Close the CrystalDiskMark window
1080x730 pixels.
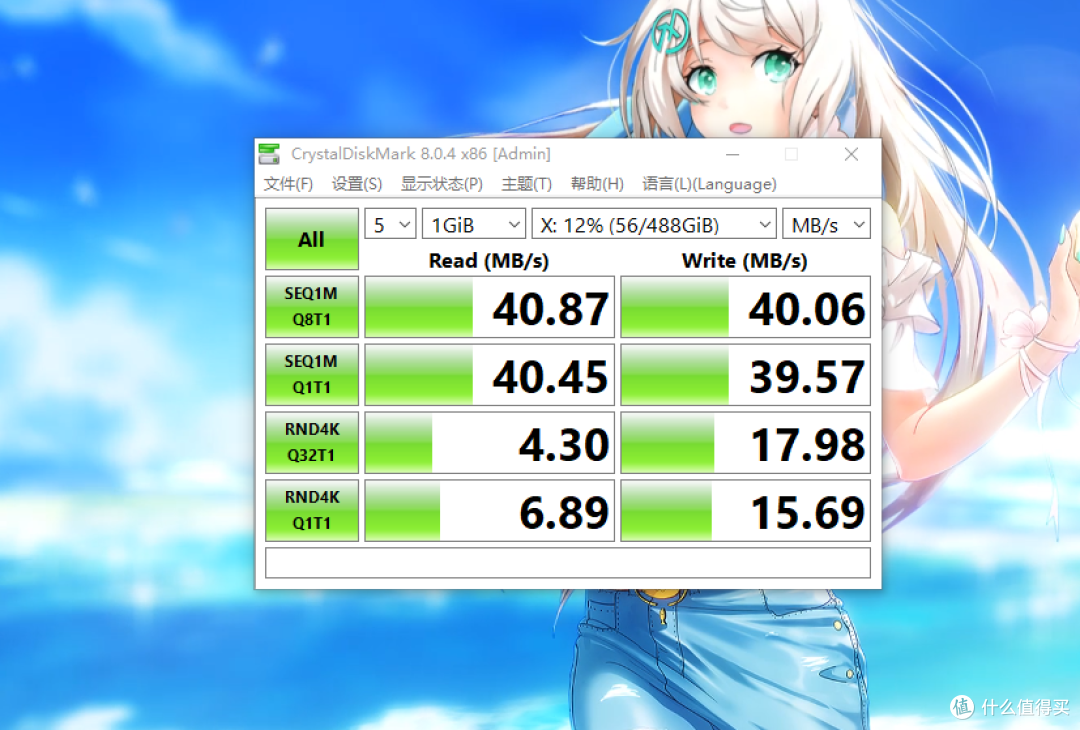pyautogui.click(x=851, y=154)
